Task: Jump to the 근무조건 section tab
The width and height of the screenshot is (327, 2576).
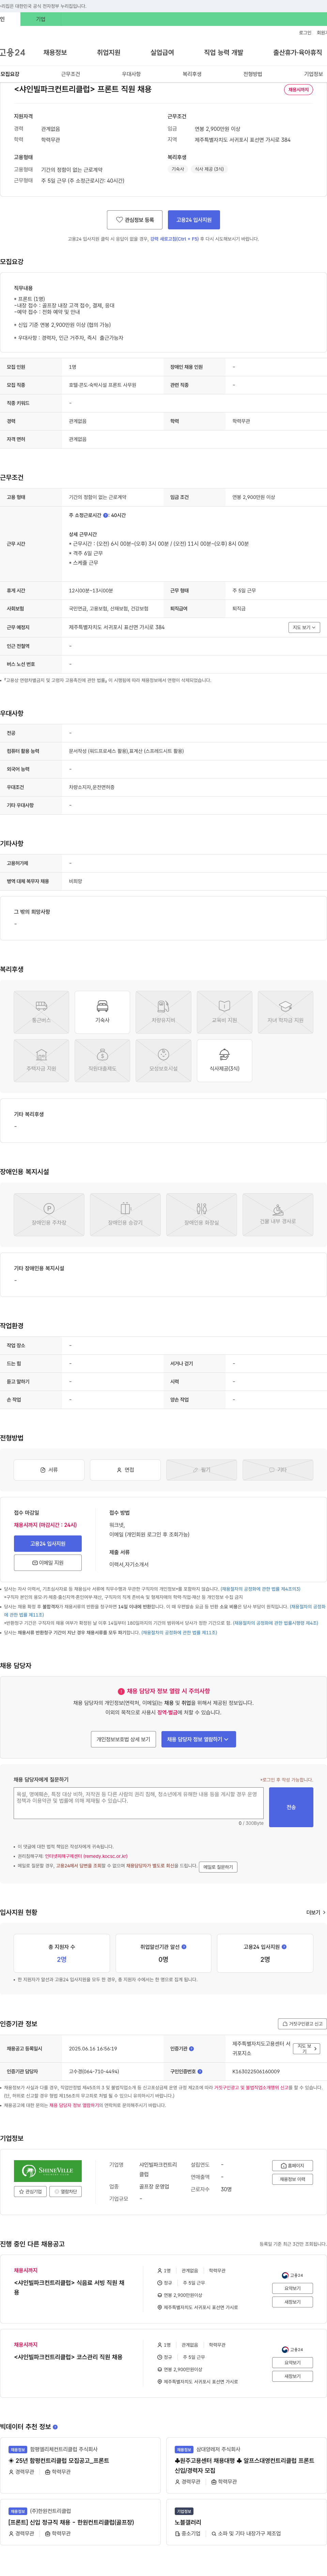Action: (x=70, y=74)
